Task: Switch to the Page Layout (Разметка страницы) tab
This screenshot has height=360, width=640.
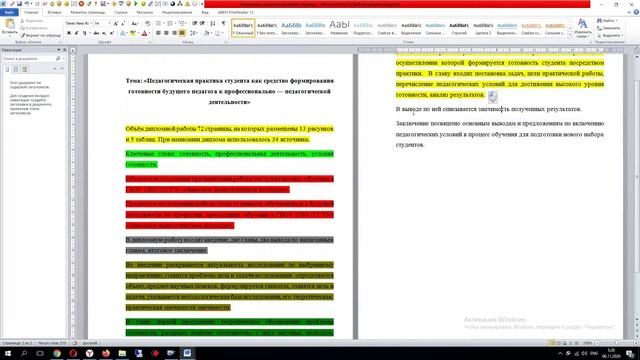Action: tap(88, 12)
